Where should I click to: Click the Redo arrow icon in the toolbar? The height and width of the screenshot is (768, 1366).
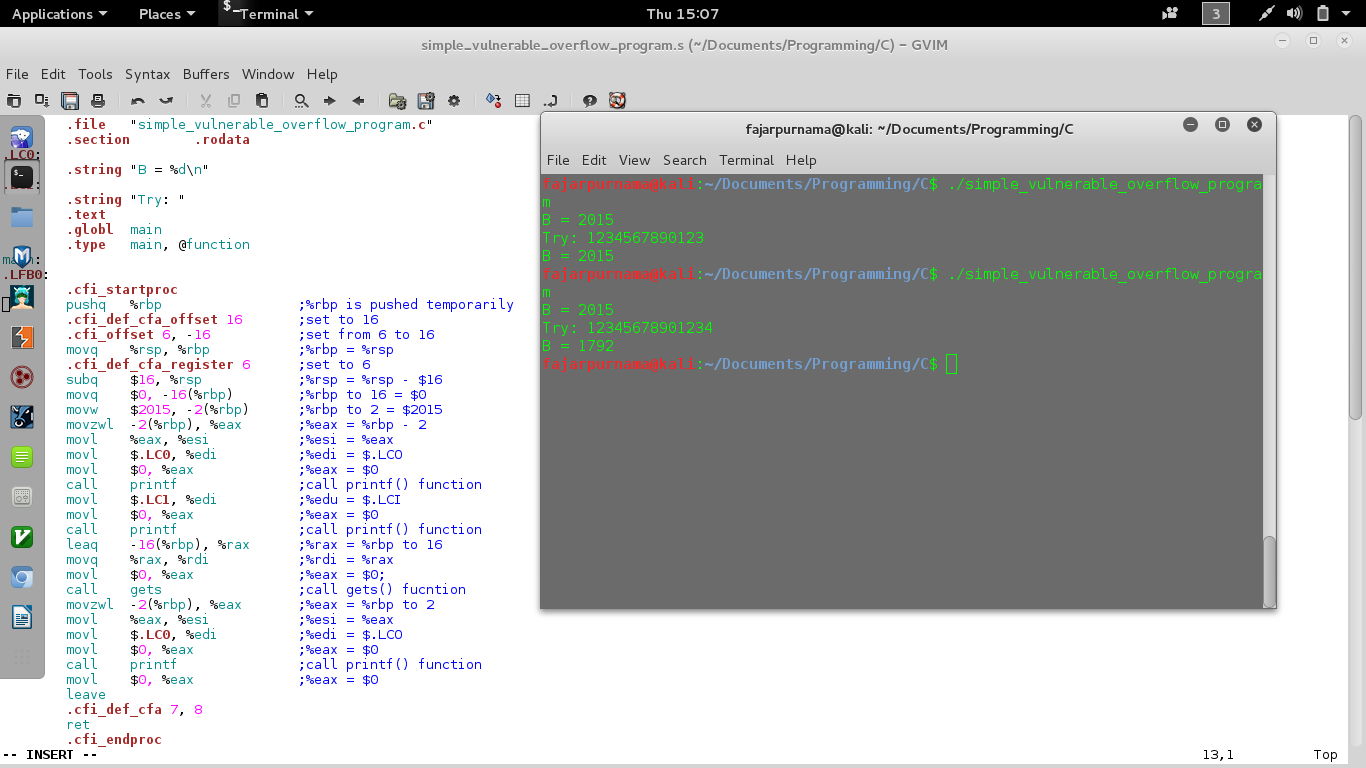[166, 100]
